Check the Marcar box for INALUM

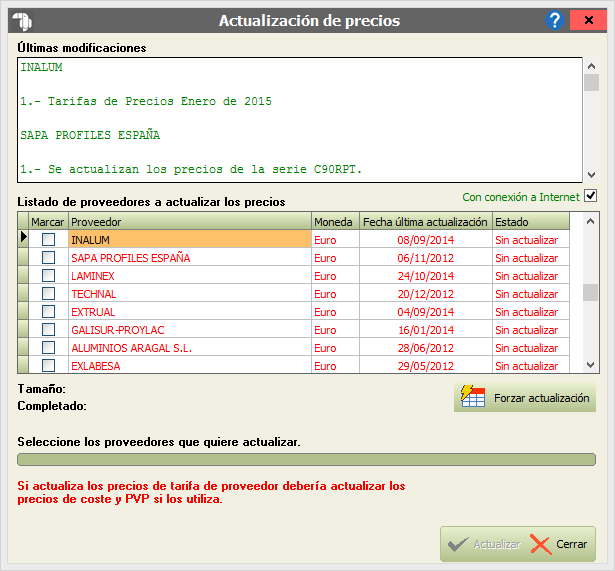pyautogui.click(x=48, y=240)
